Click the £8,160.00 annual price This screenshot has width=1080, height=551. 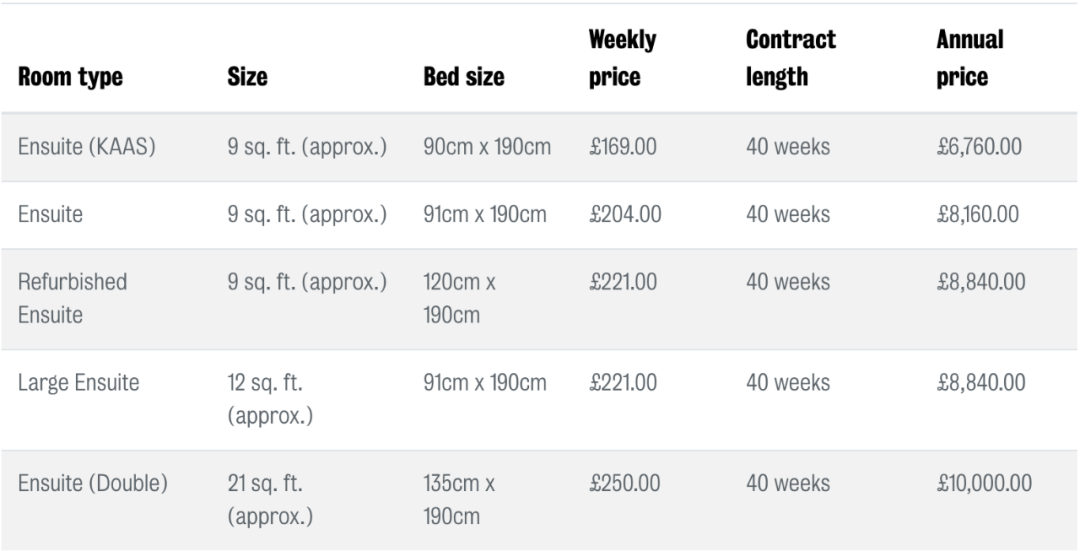click(979, 214)
